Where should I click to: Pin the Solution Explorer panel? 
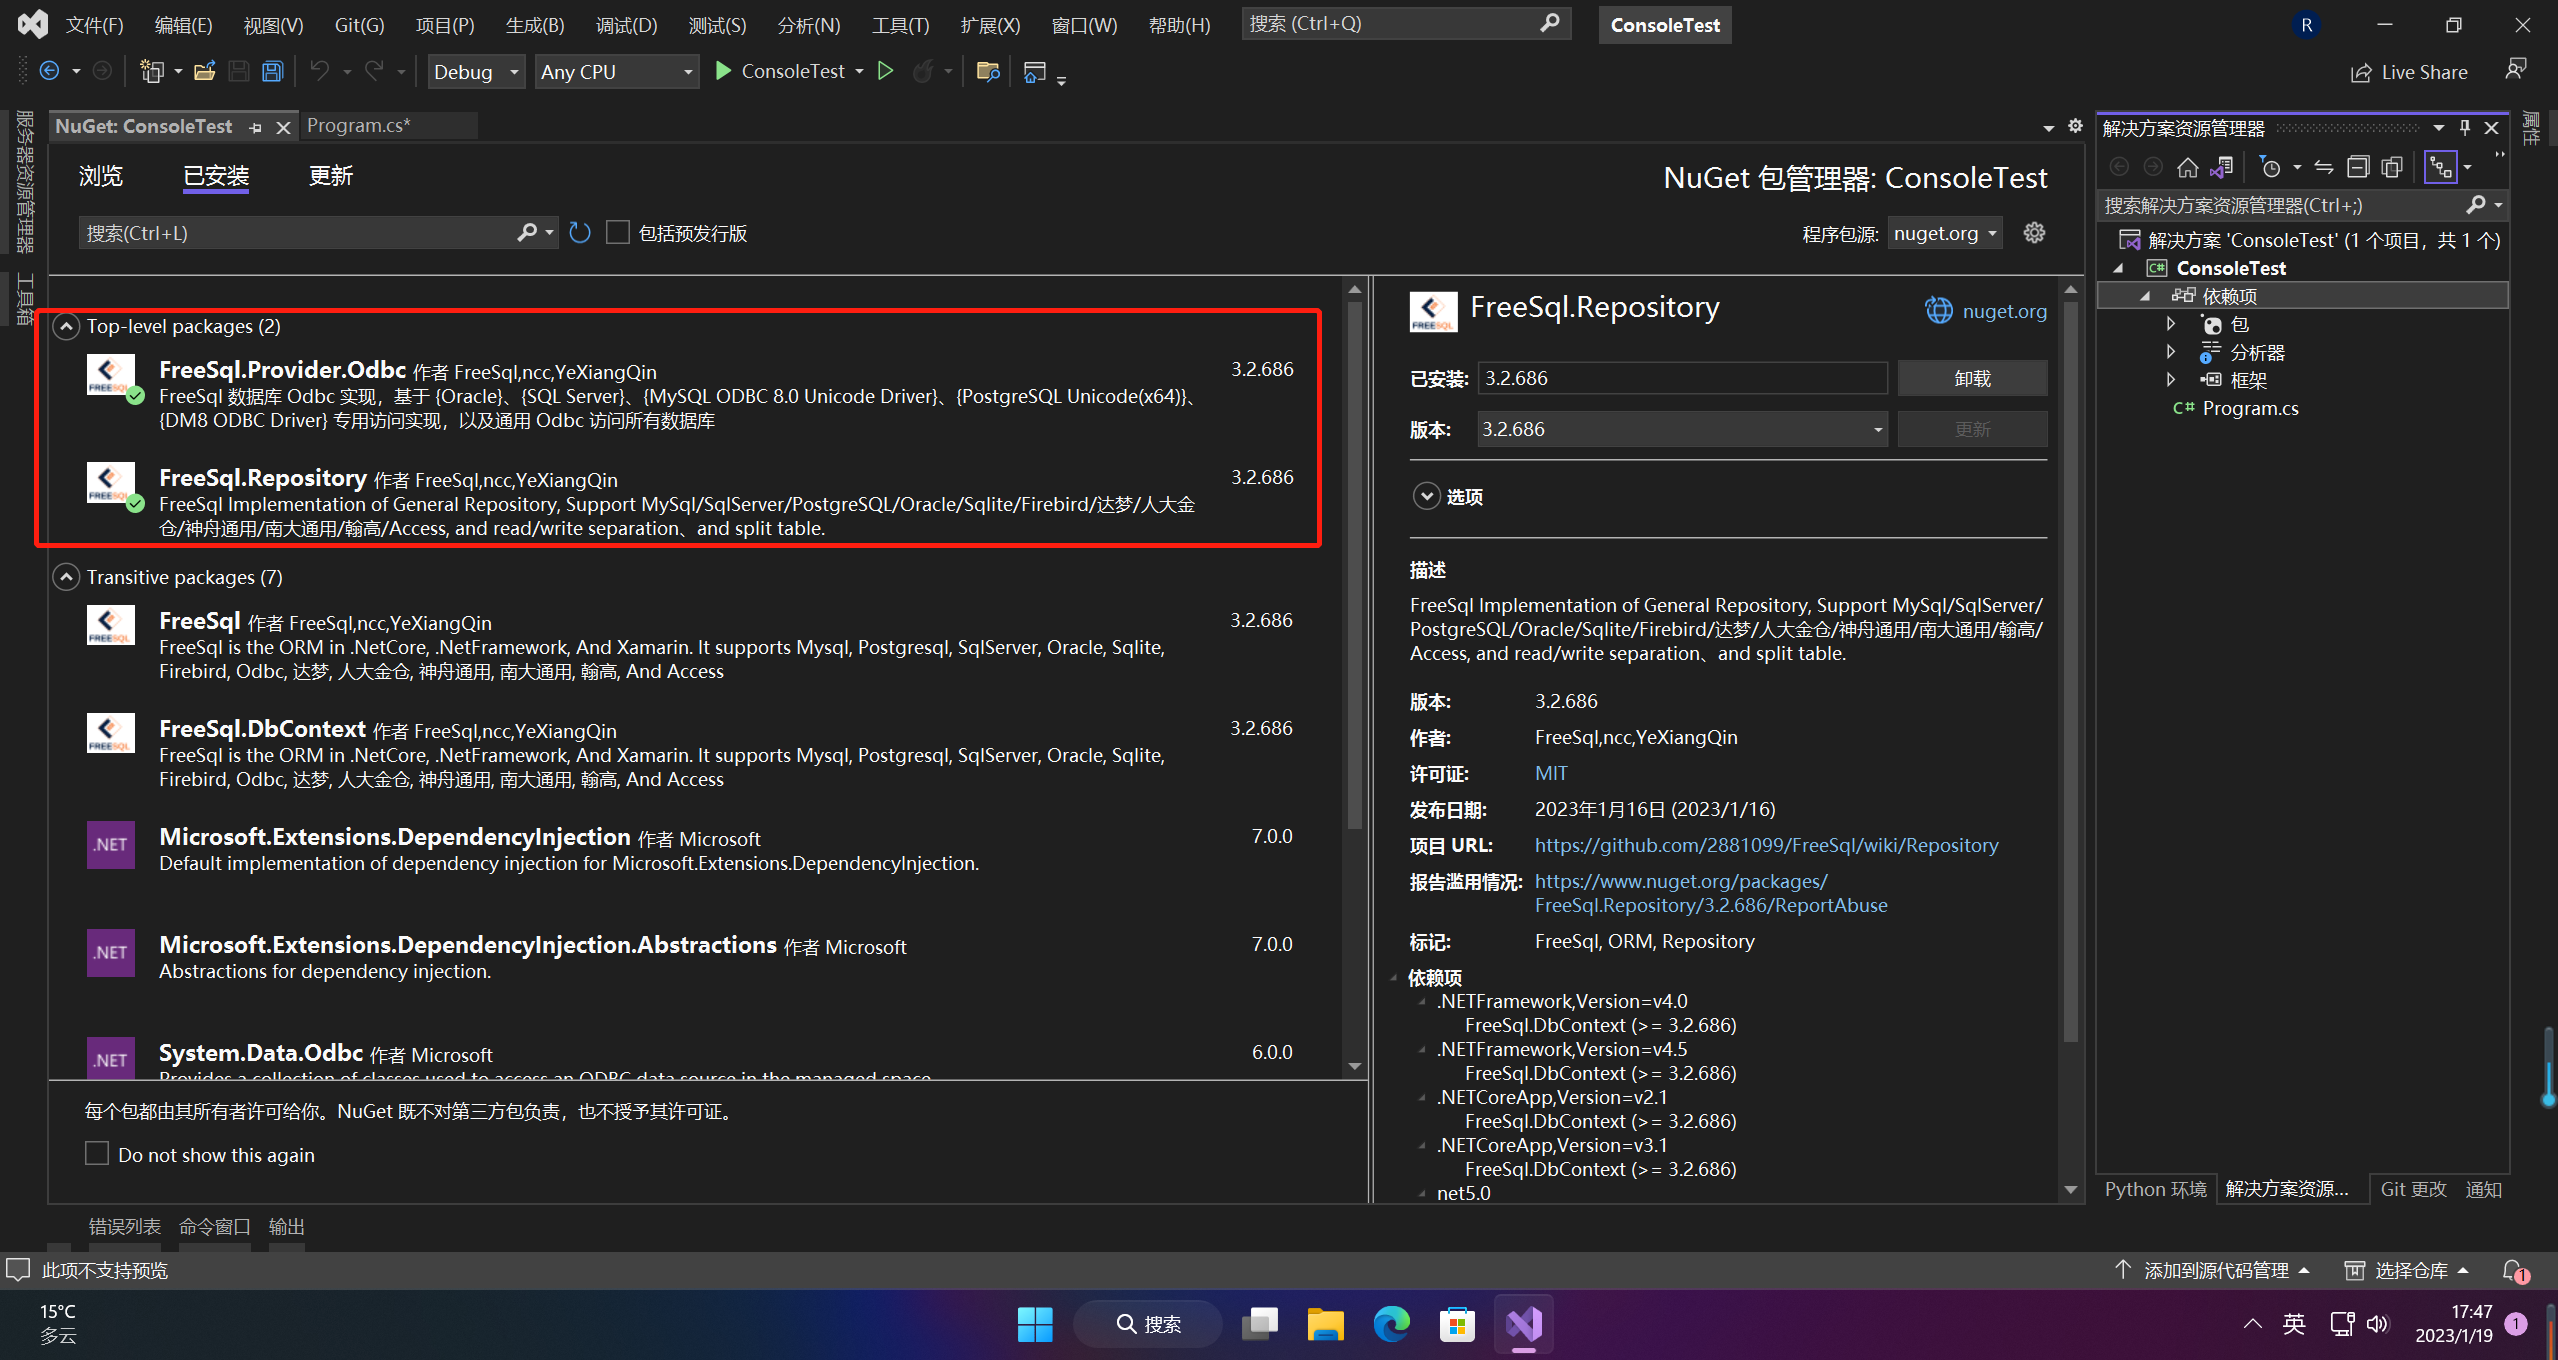[2465, 128]
